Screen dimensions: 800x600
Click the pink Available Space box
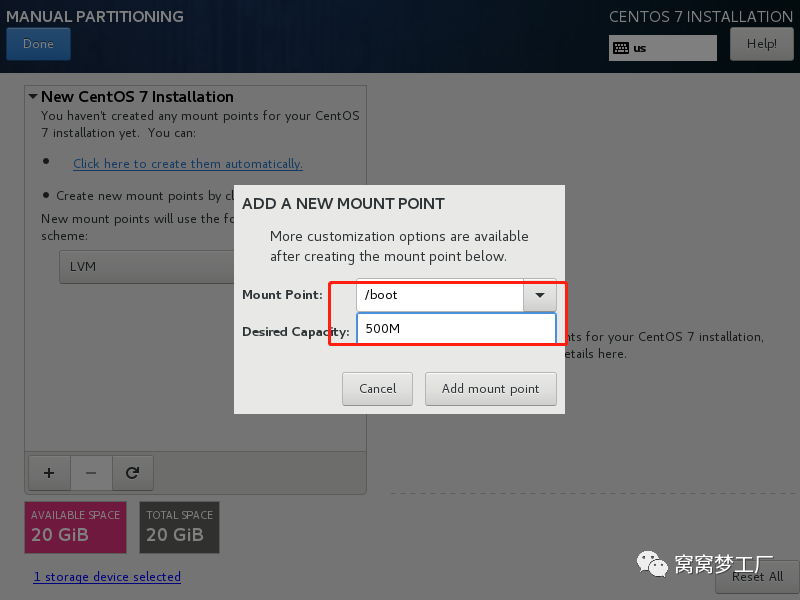coord(75,527)
